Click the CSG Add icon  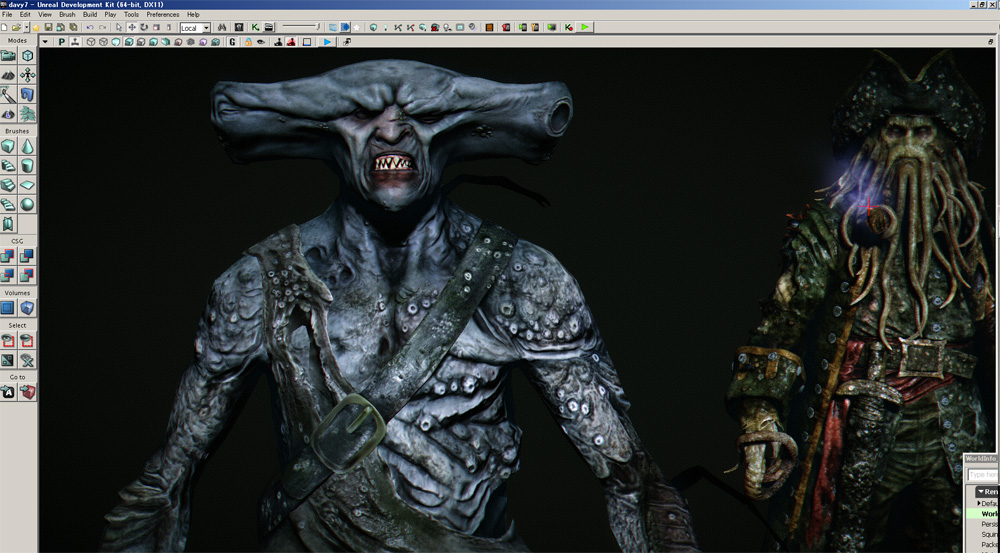[x=8, y=256]
